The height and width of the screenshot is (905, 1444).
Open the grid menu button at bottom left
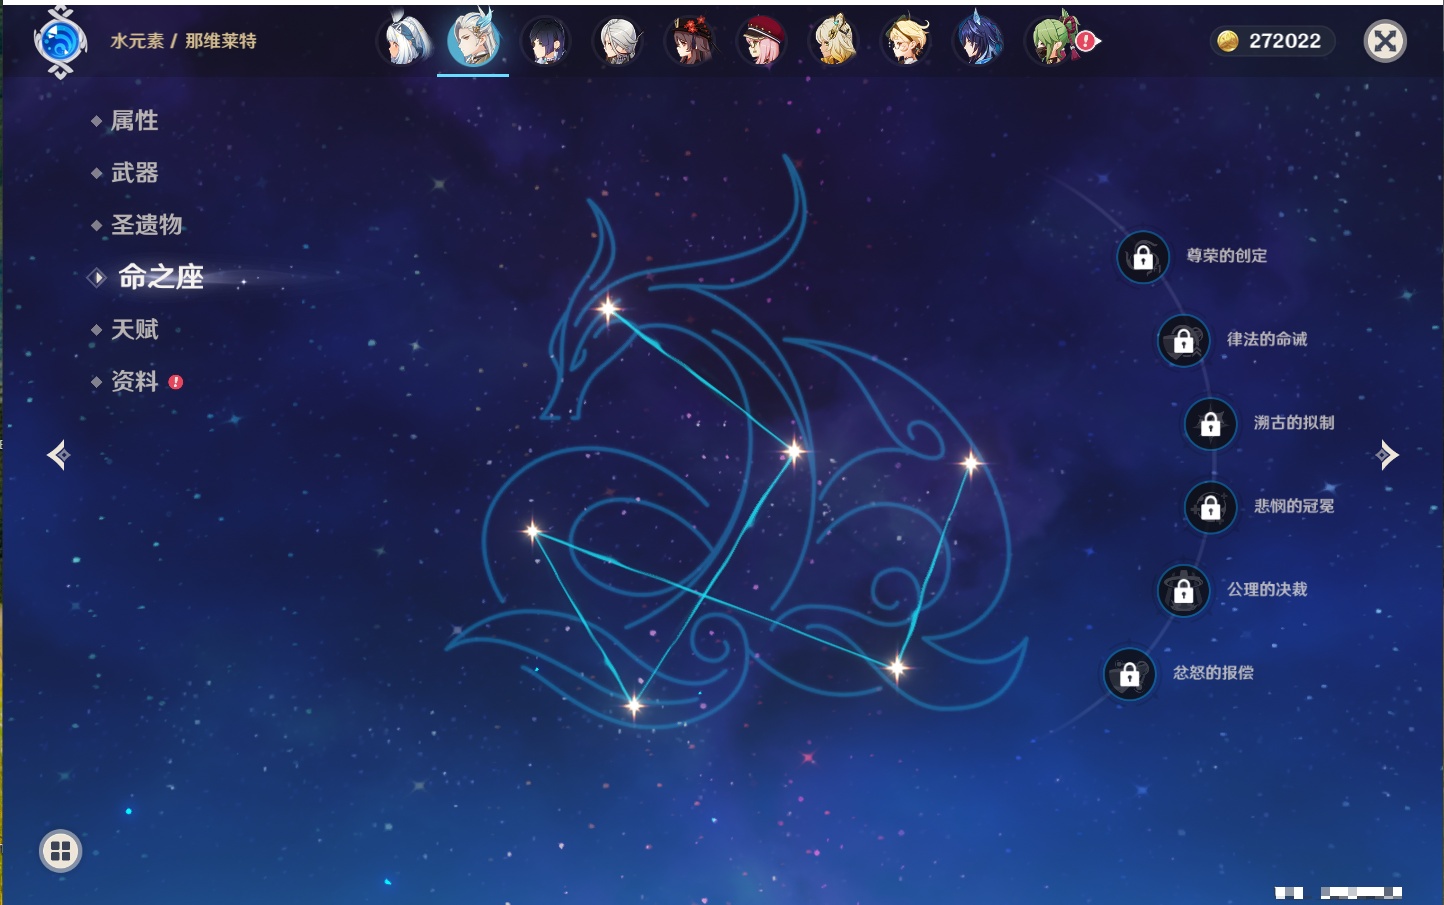pyautogui.click(x=60, y=851)
